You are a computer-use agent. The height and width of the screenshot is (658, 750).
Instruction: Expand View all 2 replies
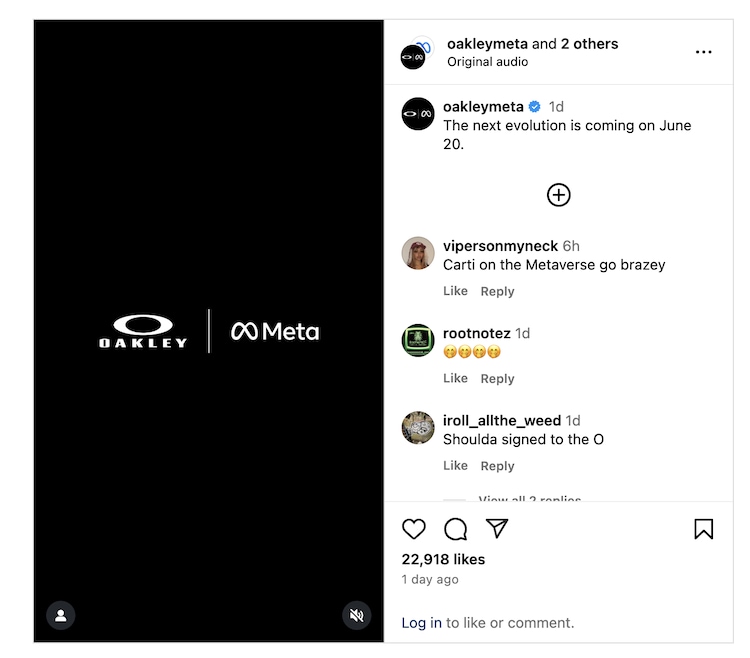click(x=529, y=498)
